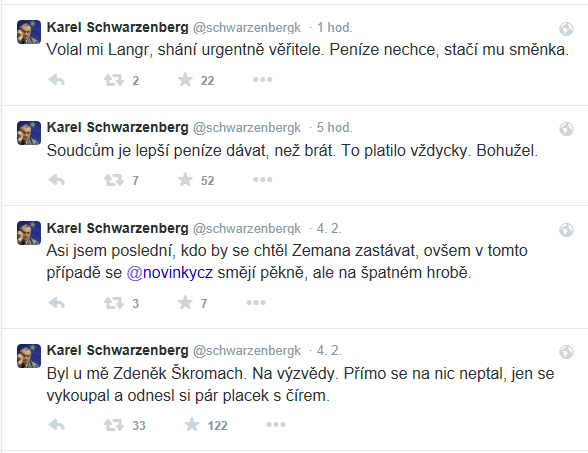Click the @novinkycz mention link
588x453 pixels.
click(x=170, y=273)
